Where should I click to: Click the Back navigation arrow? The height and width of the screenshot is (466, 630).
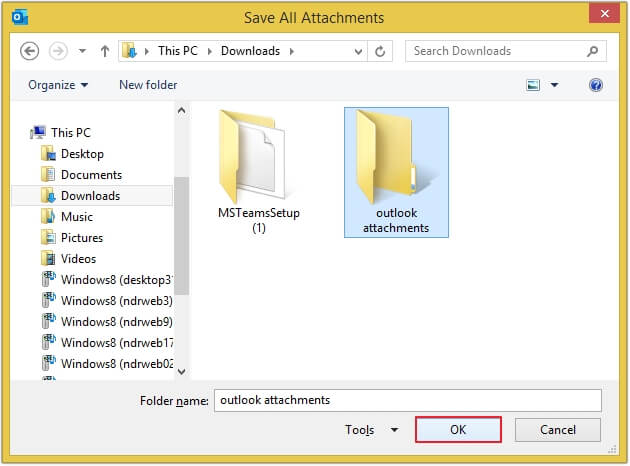(29, 51)
